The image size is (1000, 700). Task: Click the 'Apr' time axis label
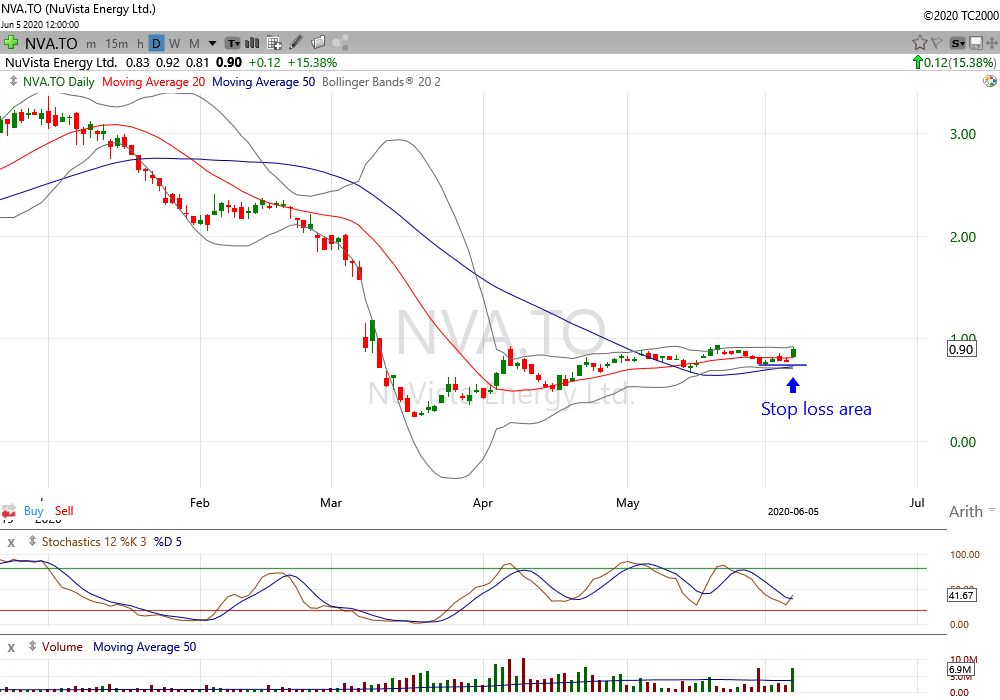[x=483, y=503]
